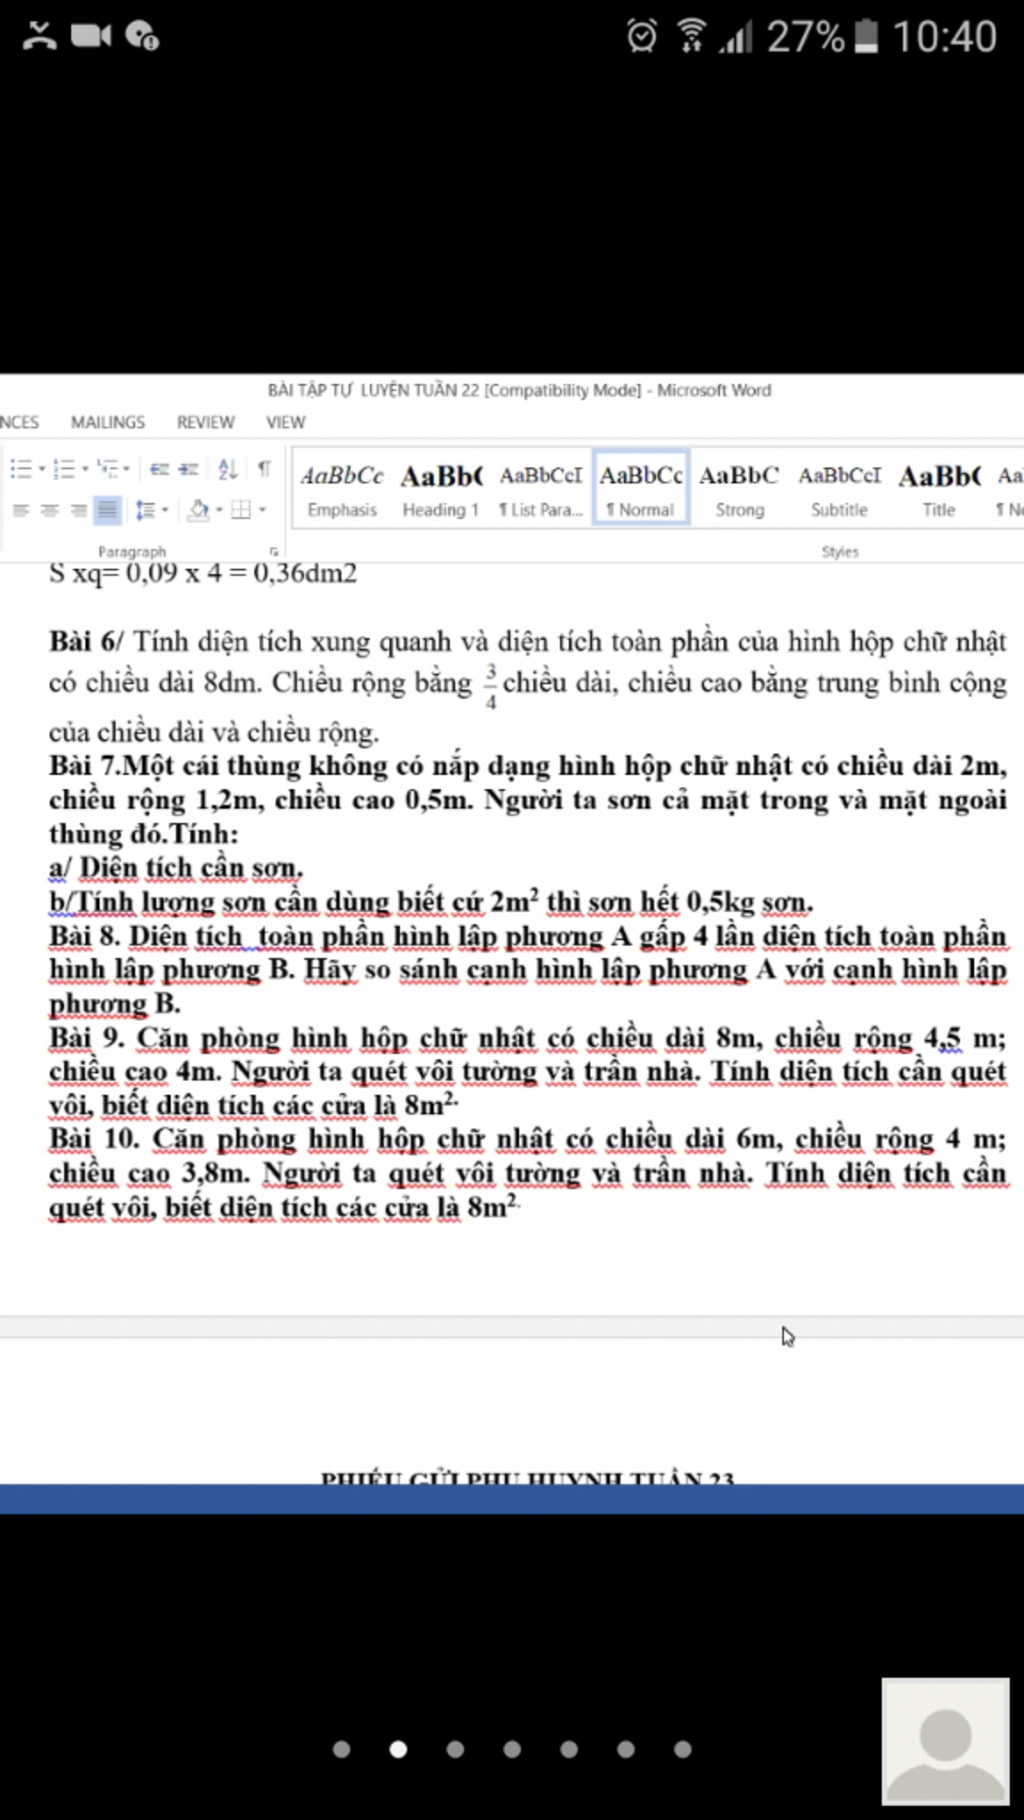The width and height of the screenshot is (1024, 1820).
Task: Open the Multilevel List dropdown arrow
Action: pos(127,468)
